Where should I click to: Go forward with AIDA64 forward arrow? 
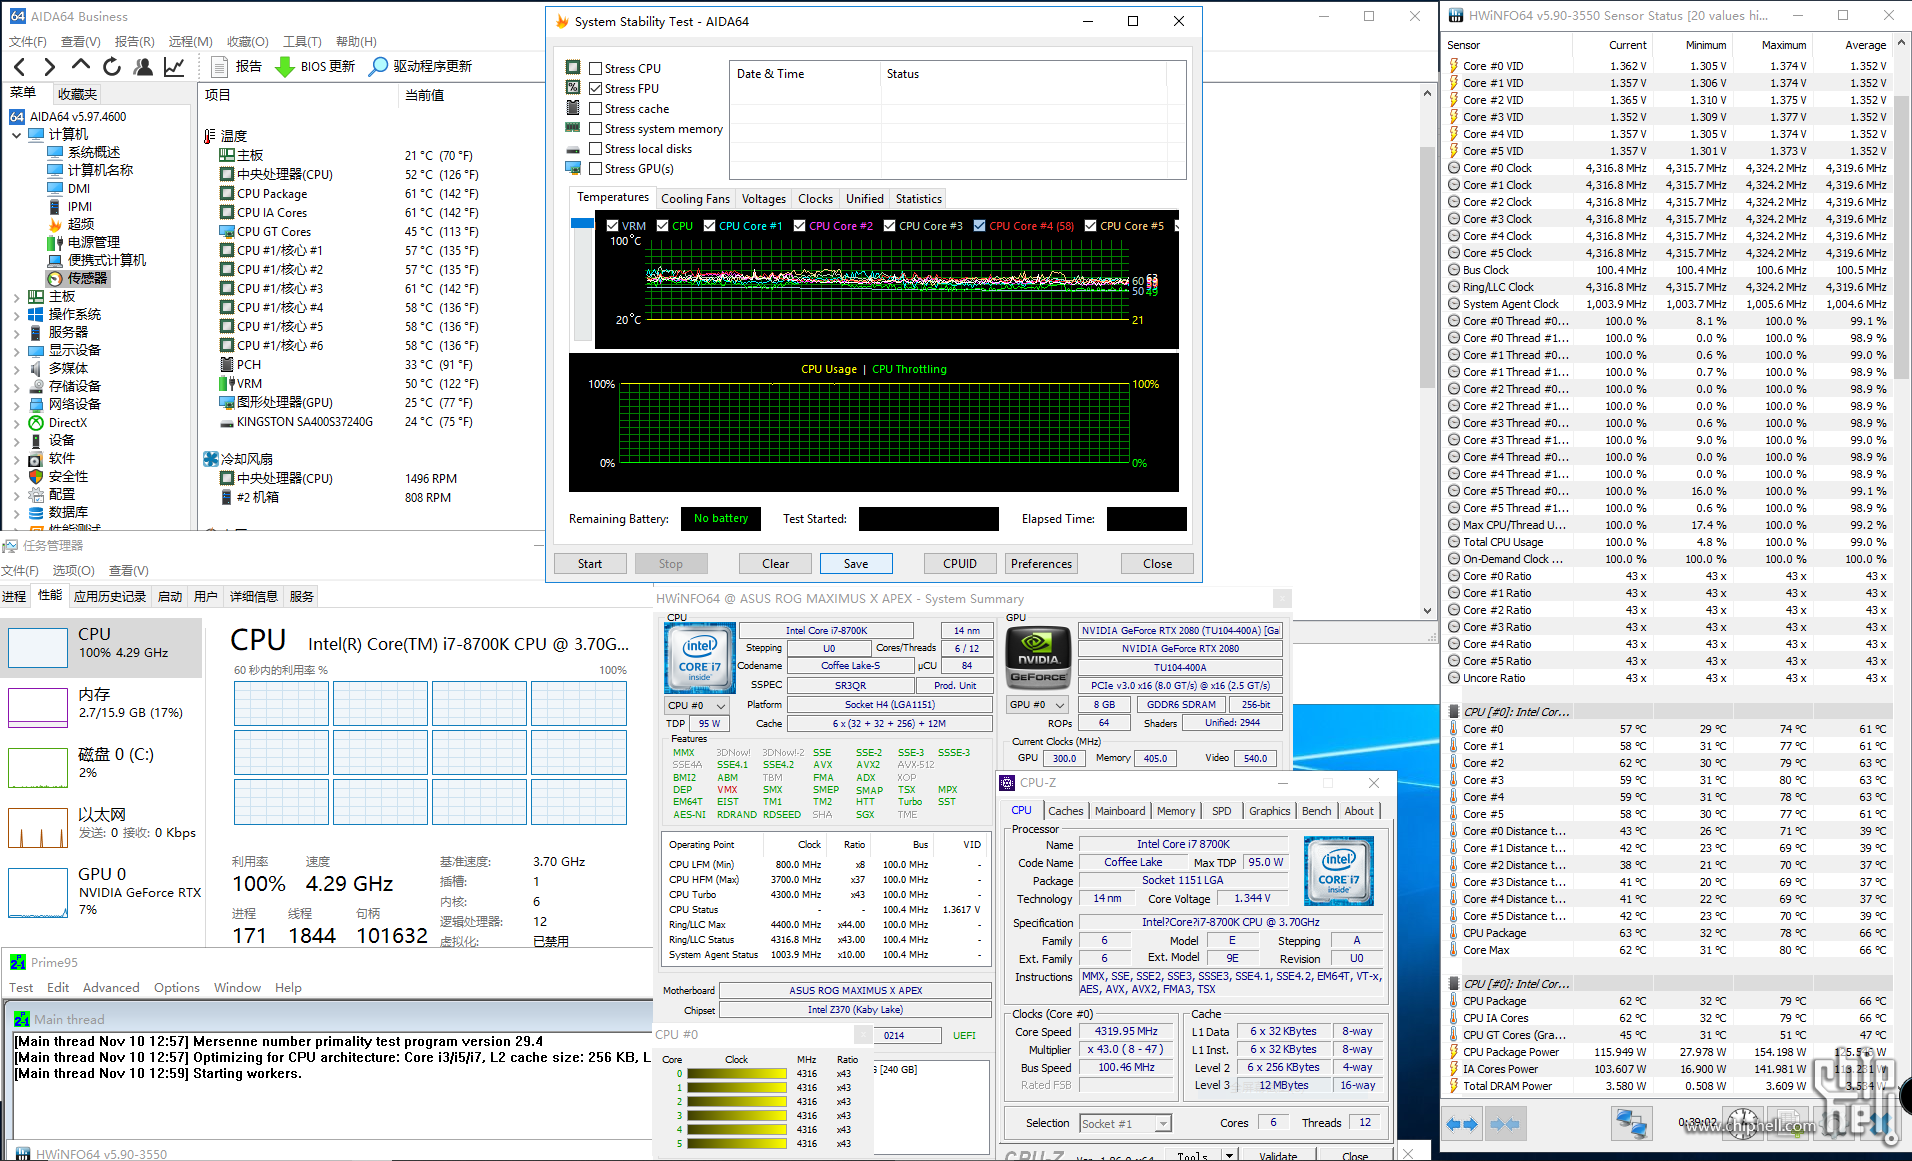(x=49, y=66)
